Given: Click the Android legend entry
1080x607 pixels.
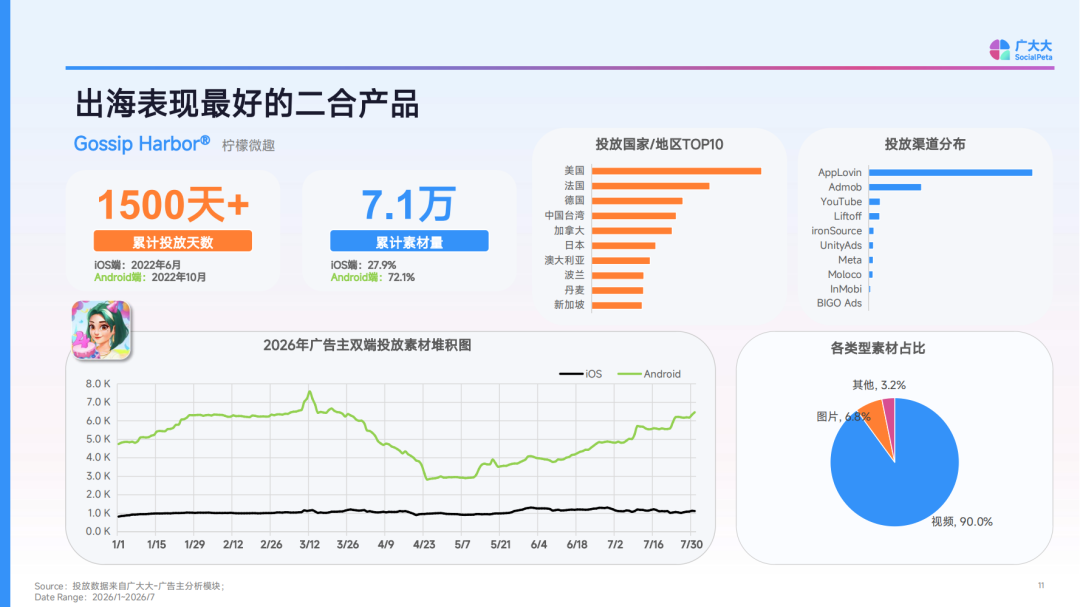Looking at the screenshot, I should pyautogui.click(x=650, y=374).
